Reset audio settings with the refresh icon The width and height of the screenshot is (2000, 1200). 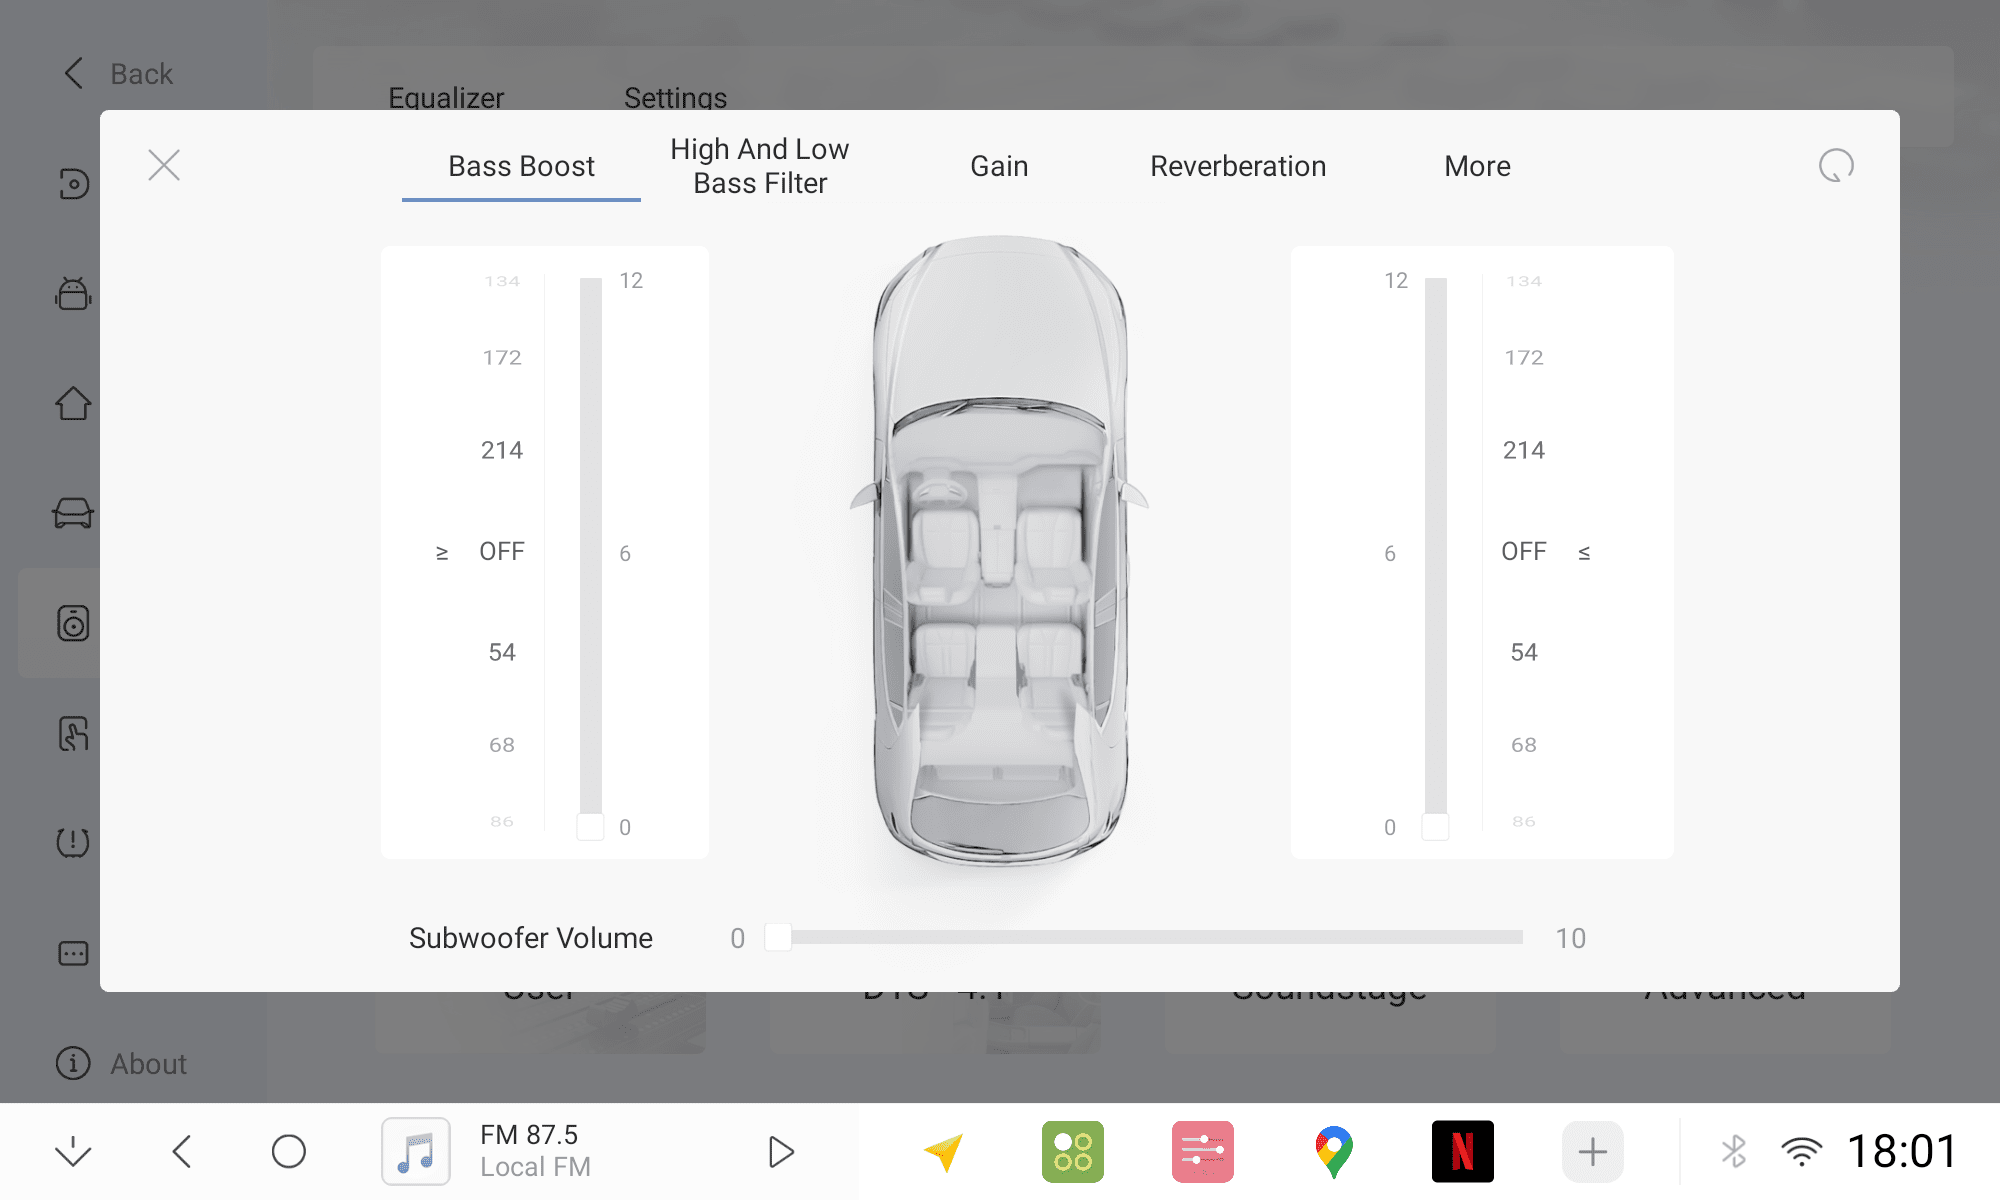coord(1836,165)
